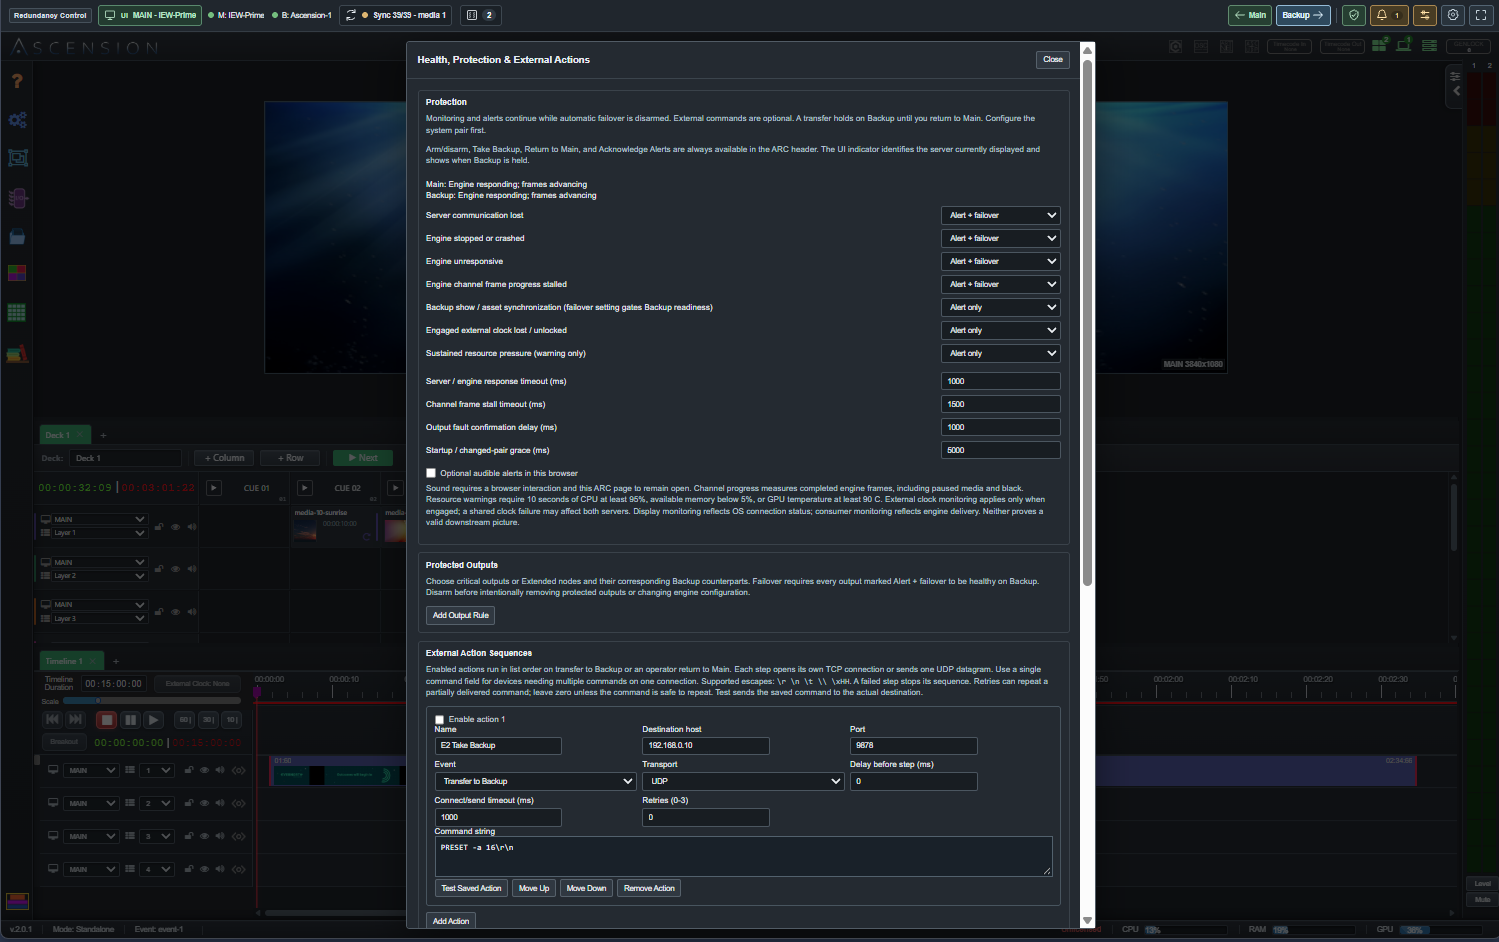
Task: Click the Add Output Rule button
Action: click(461, 615)
